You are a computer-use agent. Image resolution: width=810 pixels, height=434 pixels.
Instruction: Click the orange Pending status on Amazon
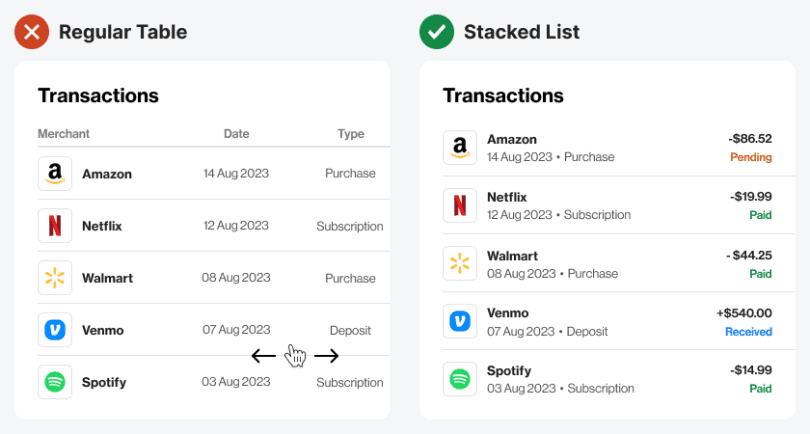751,158
